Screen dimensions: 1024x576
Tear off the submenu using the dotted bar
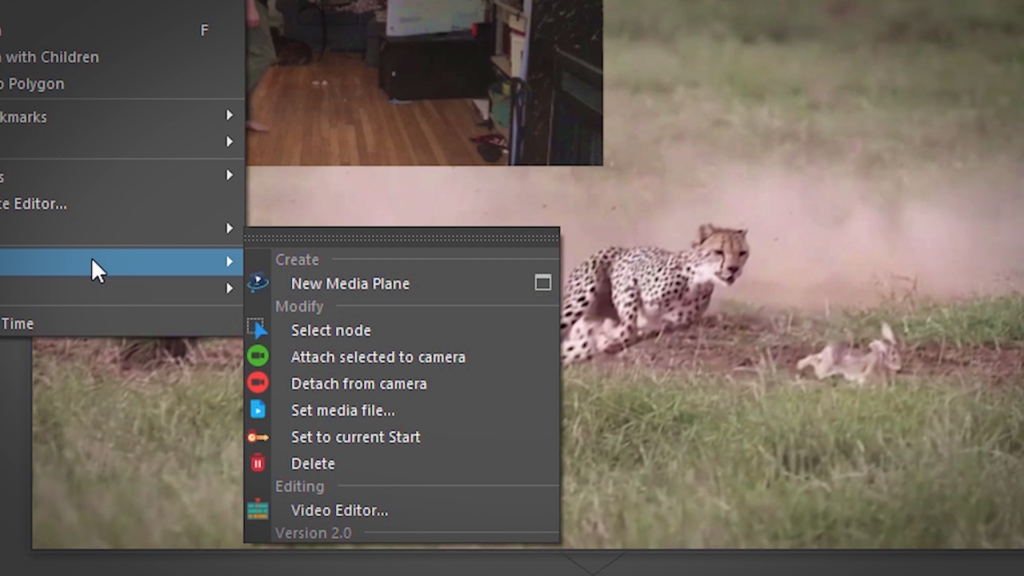click(402, 236)
